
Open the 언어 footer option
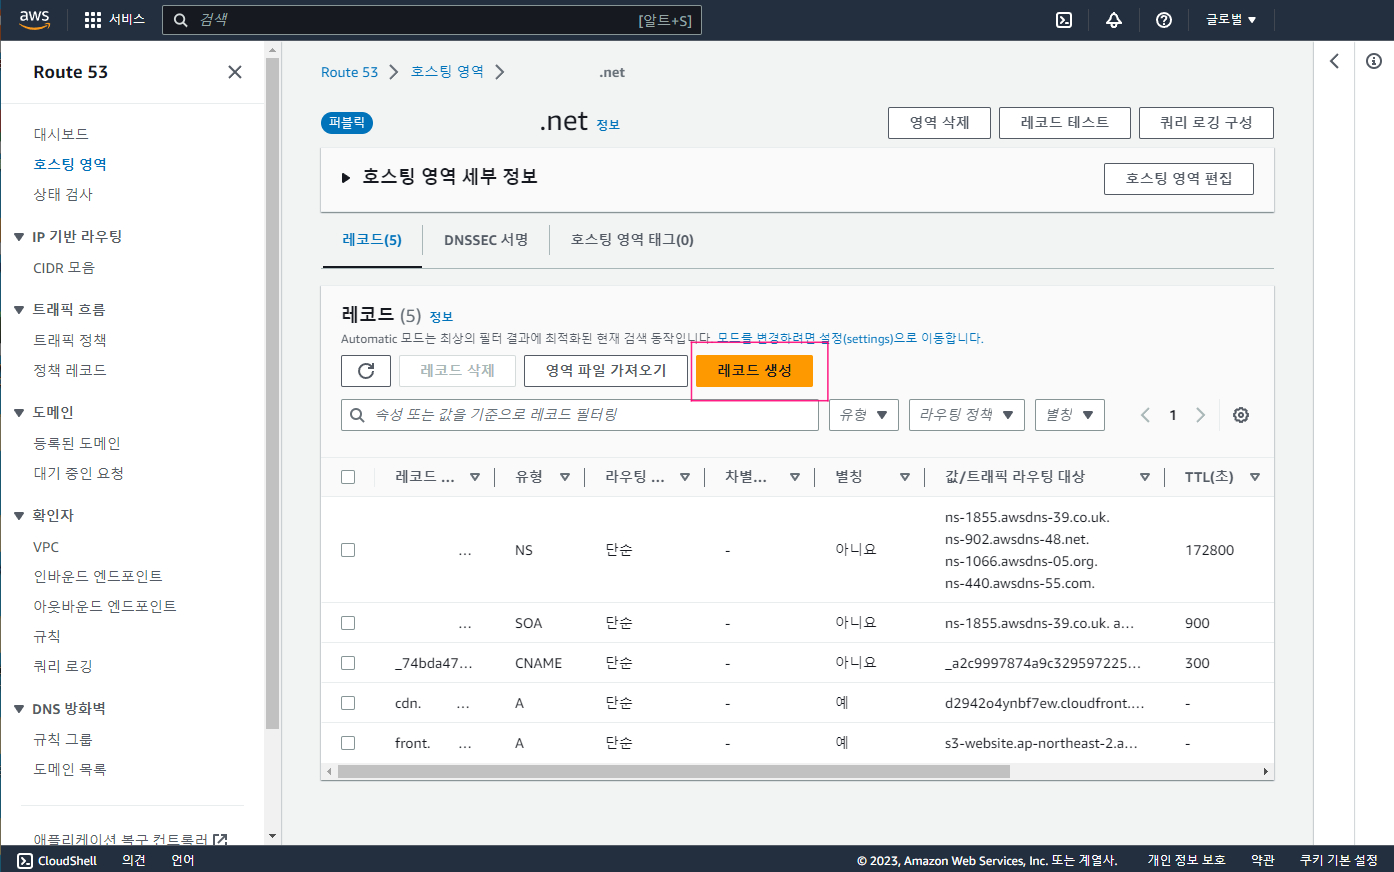(183, 860)
